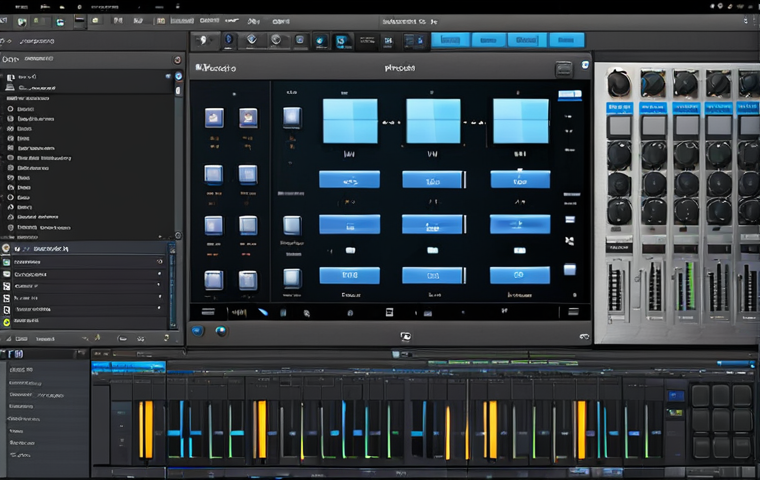This screenshot has height=480, width=760.
Task: Click the beige round icon heading the lower-left track list
Action: pyautogui.click(x=6, y=248)
